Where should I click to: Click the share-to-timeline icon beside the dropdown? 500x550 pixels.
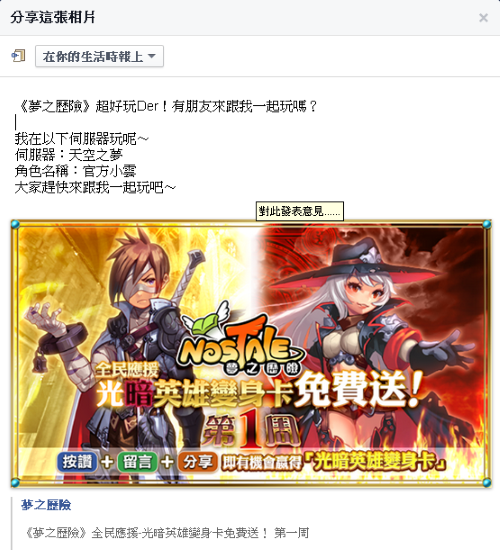[18, 56]
